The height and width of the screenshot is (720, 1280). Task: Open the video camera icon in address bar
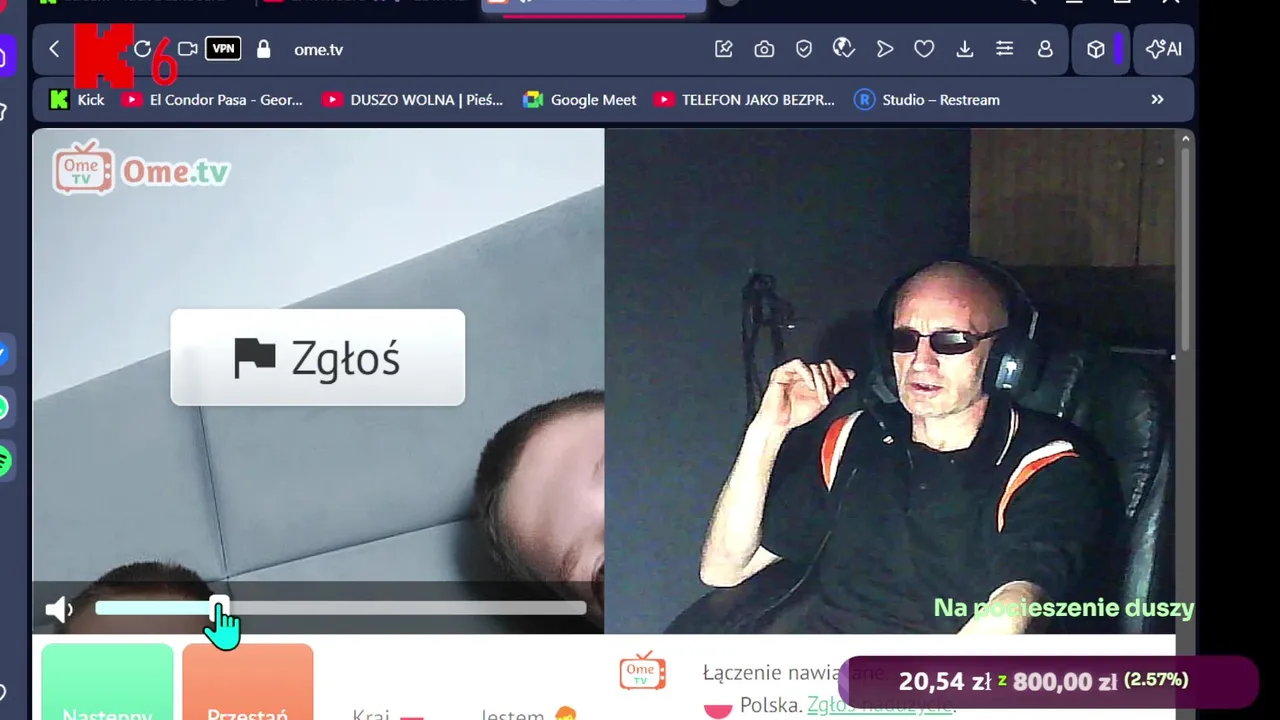[187, 49]
